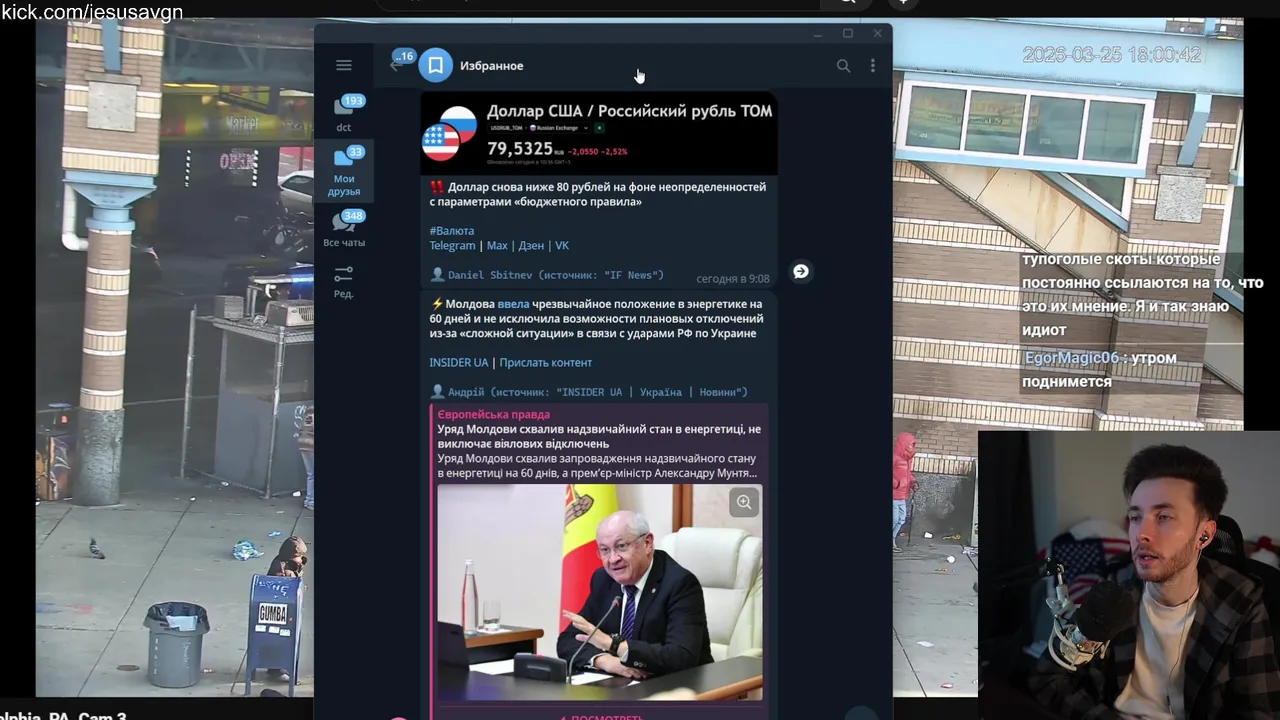The height and width of the screenshot is (720, 1280).
Task: Close the Telegram window
Action: point(877,34)
